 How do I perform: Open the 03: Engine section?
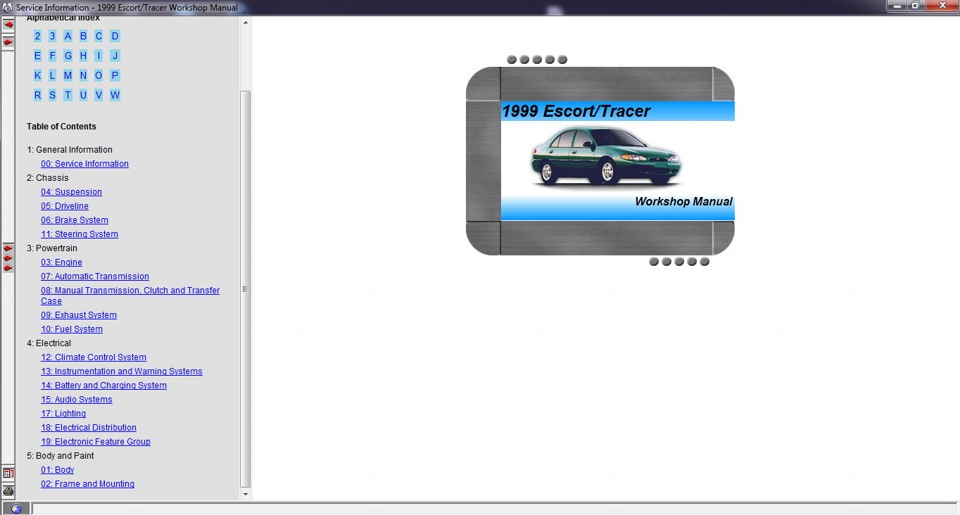click(x=61, y=262)
